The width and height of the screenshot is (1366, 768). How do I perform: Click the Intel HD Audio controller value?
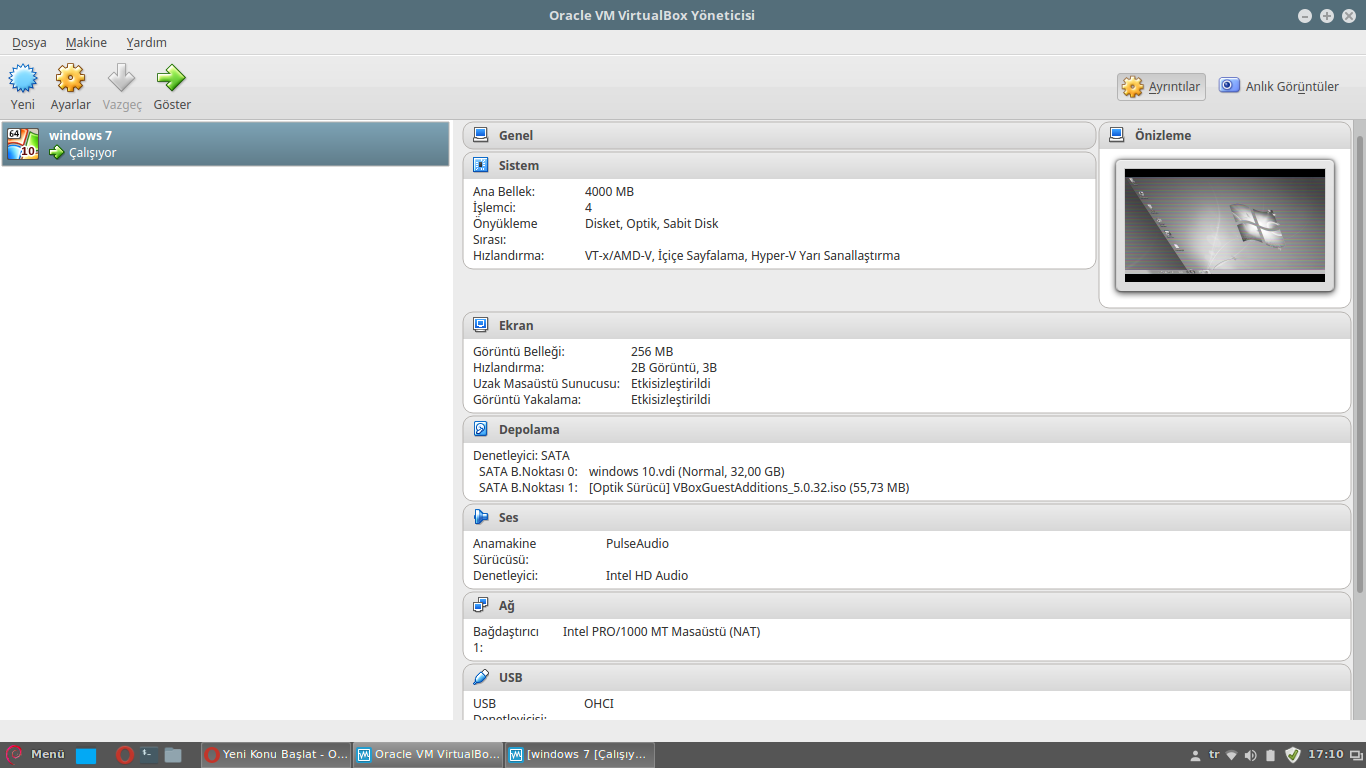pos(647,576)
